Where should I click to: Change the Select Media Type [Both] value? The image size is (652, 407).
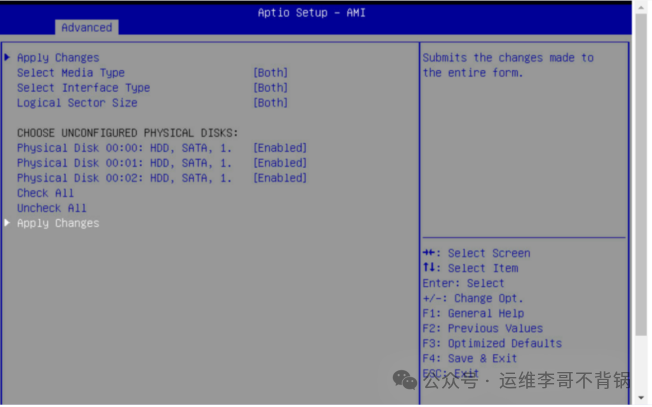click(270, 73)
